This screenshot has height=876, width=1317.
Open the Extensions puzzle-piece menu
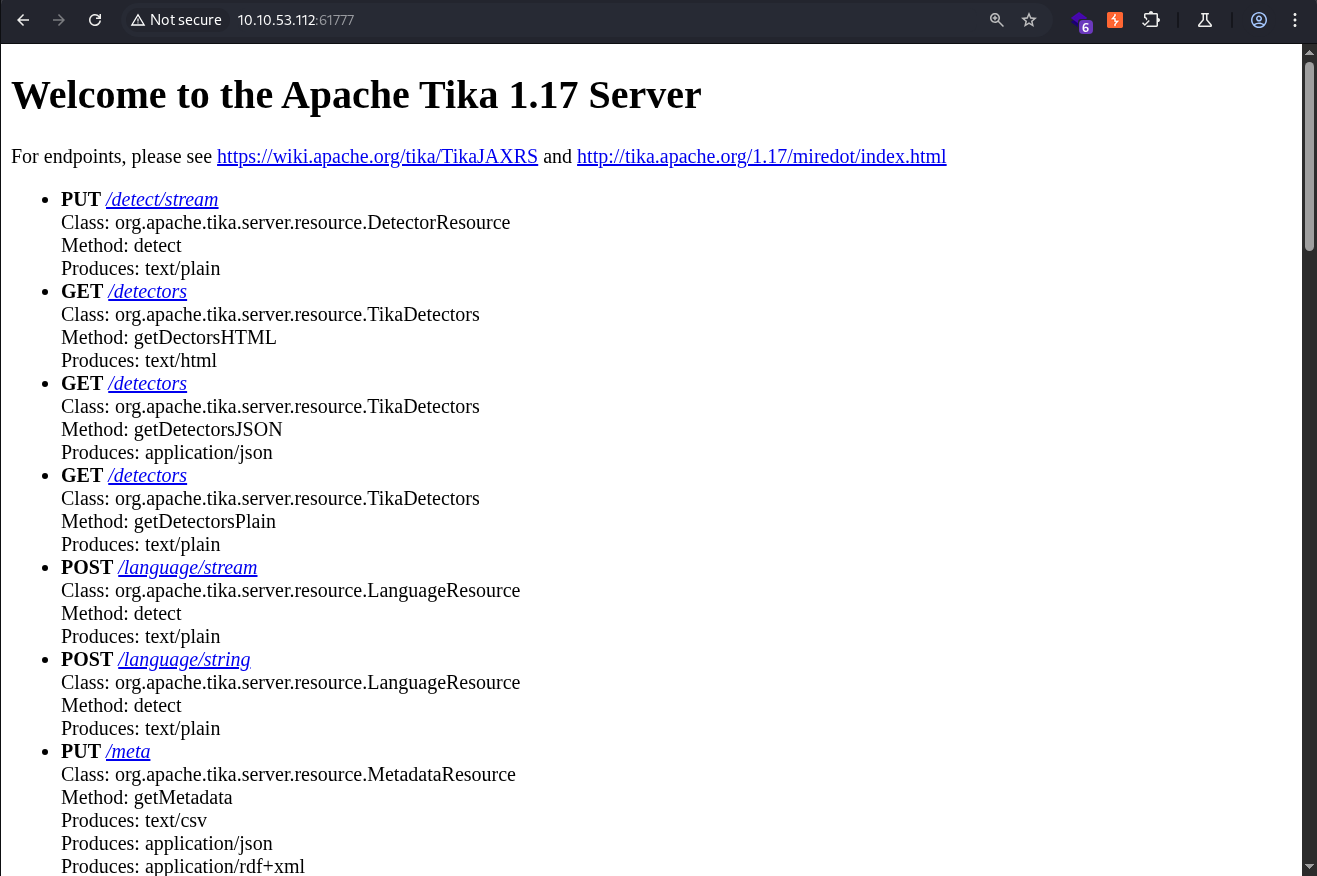[1151, 20]
